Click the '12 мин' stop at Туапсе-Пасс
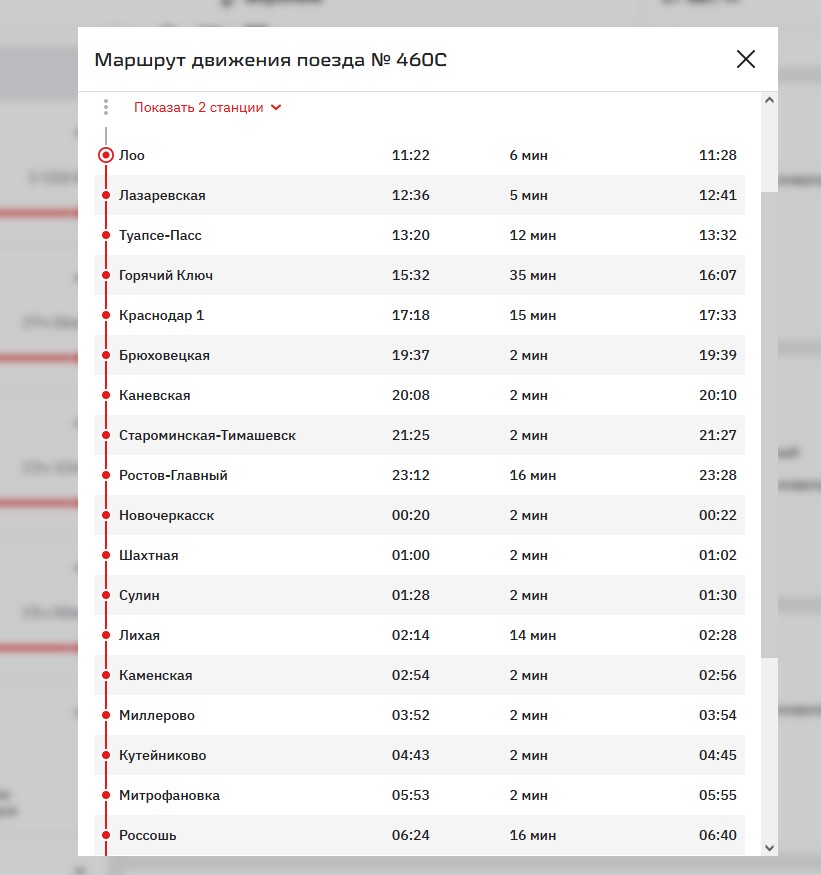821x875 pixels. click(x=533, y=235)
